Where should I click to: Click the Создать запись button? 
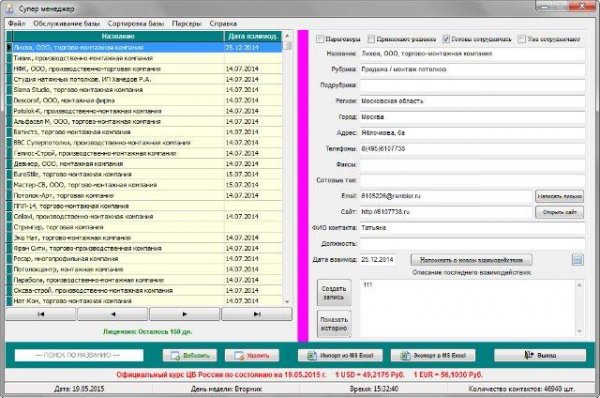pyautogui.click(x=334, y=293)
